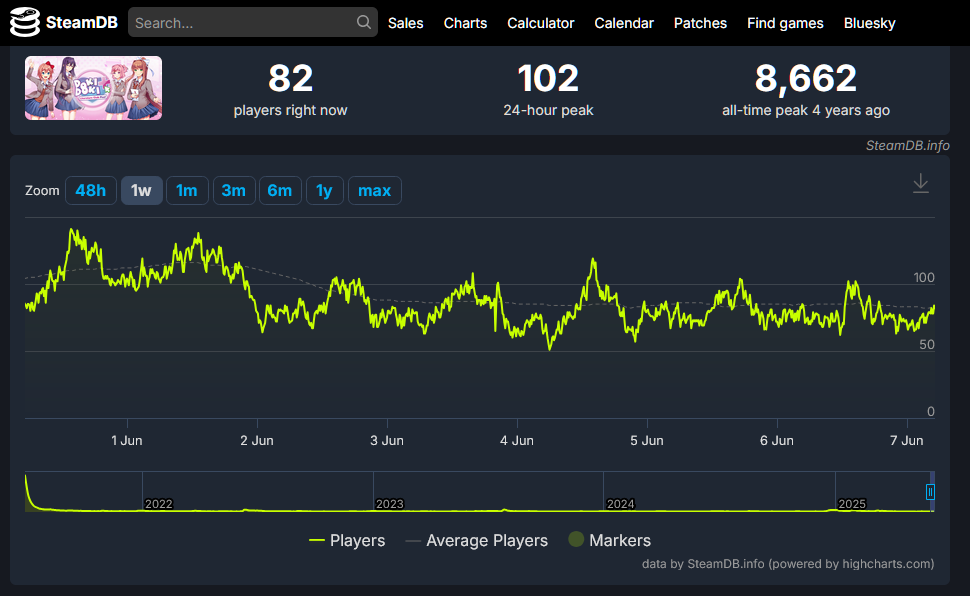Click the highcharts.com data credit text

[788, 564]
